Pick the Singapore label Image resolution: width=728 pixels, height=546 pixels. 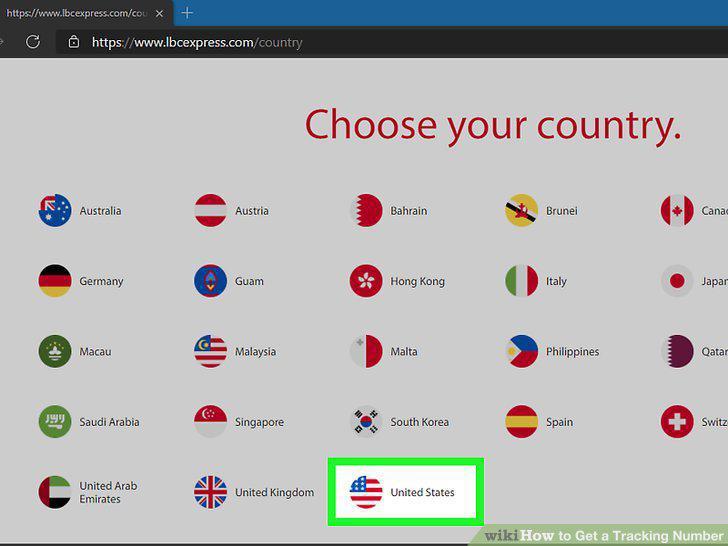point(259,422)
